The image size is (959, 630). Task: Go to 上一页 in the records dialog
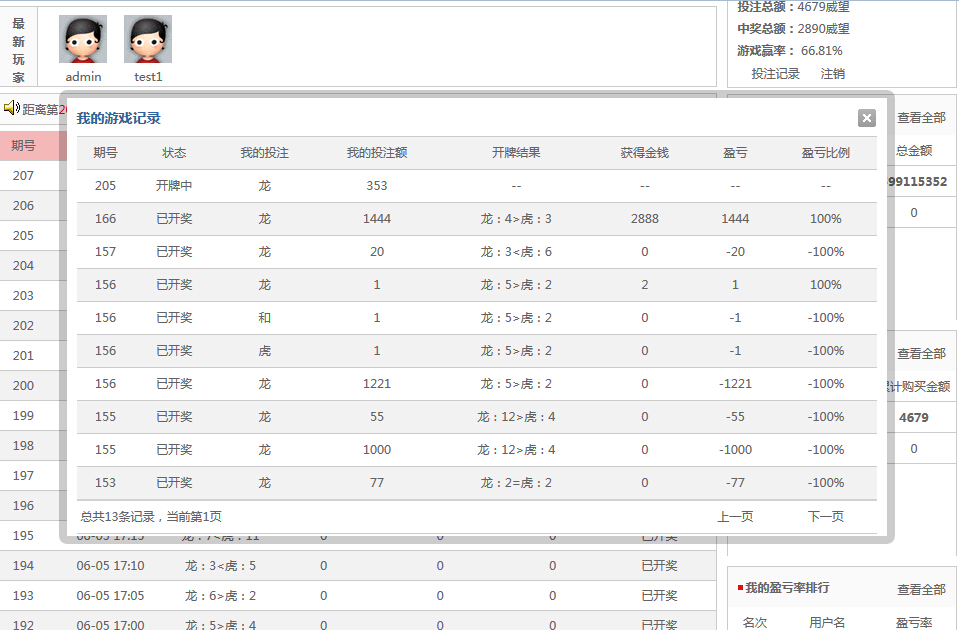click(735, 516)
